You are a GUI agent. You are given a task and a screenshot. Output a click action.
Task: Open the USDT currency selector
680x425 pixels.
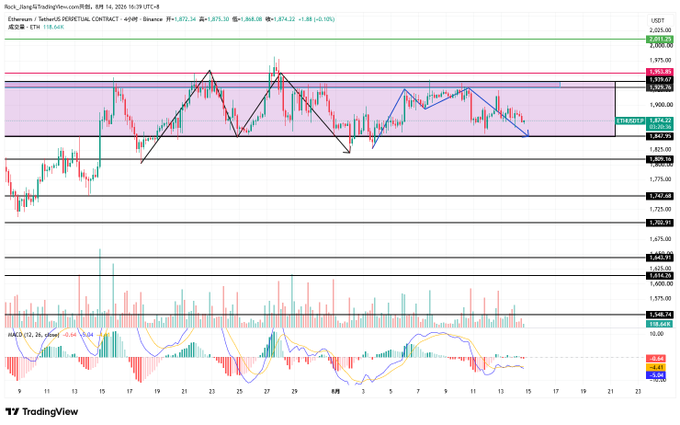(x=658, y=20)
